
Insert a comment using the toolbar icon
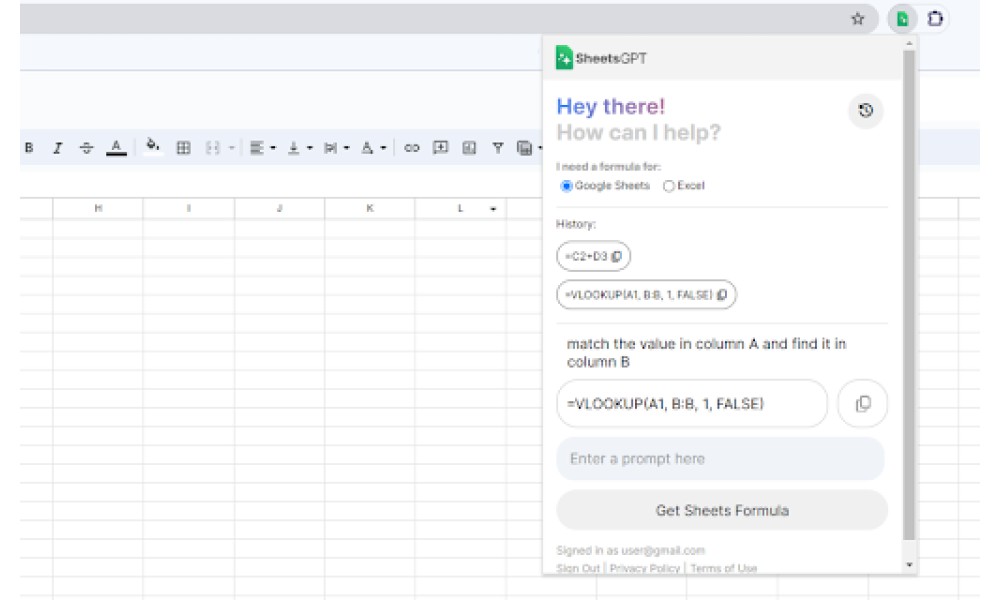click(x=440, y=148)
